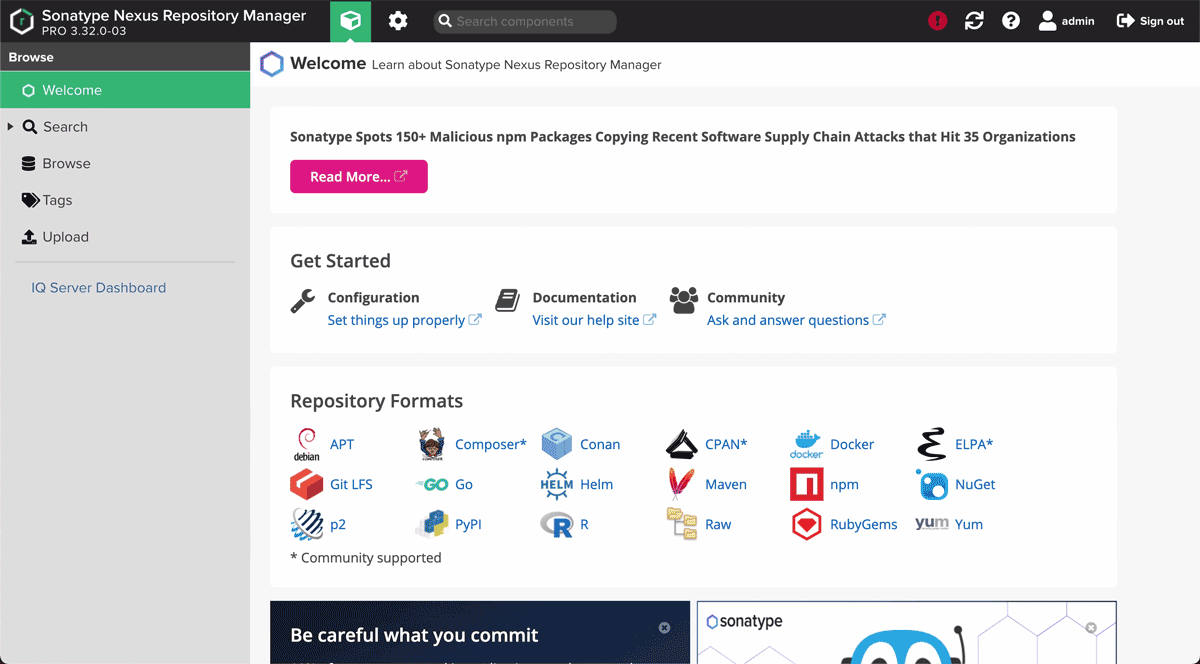The image size is (1200, 664).
Task: Click the PyPI python icon
Action: pos(431,524)
